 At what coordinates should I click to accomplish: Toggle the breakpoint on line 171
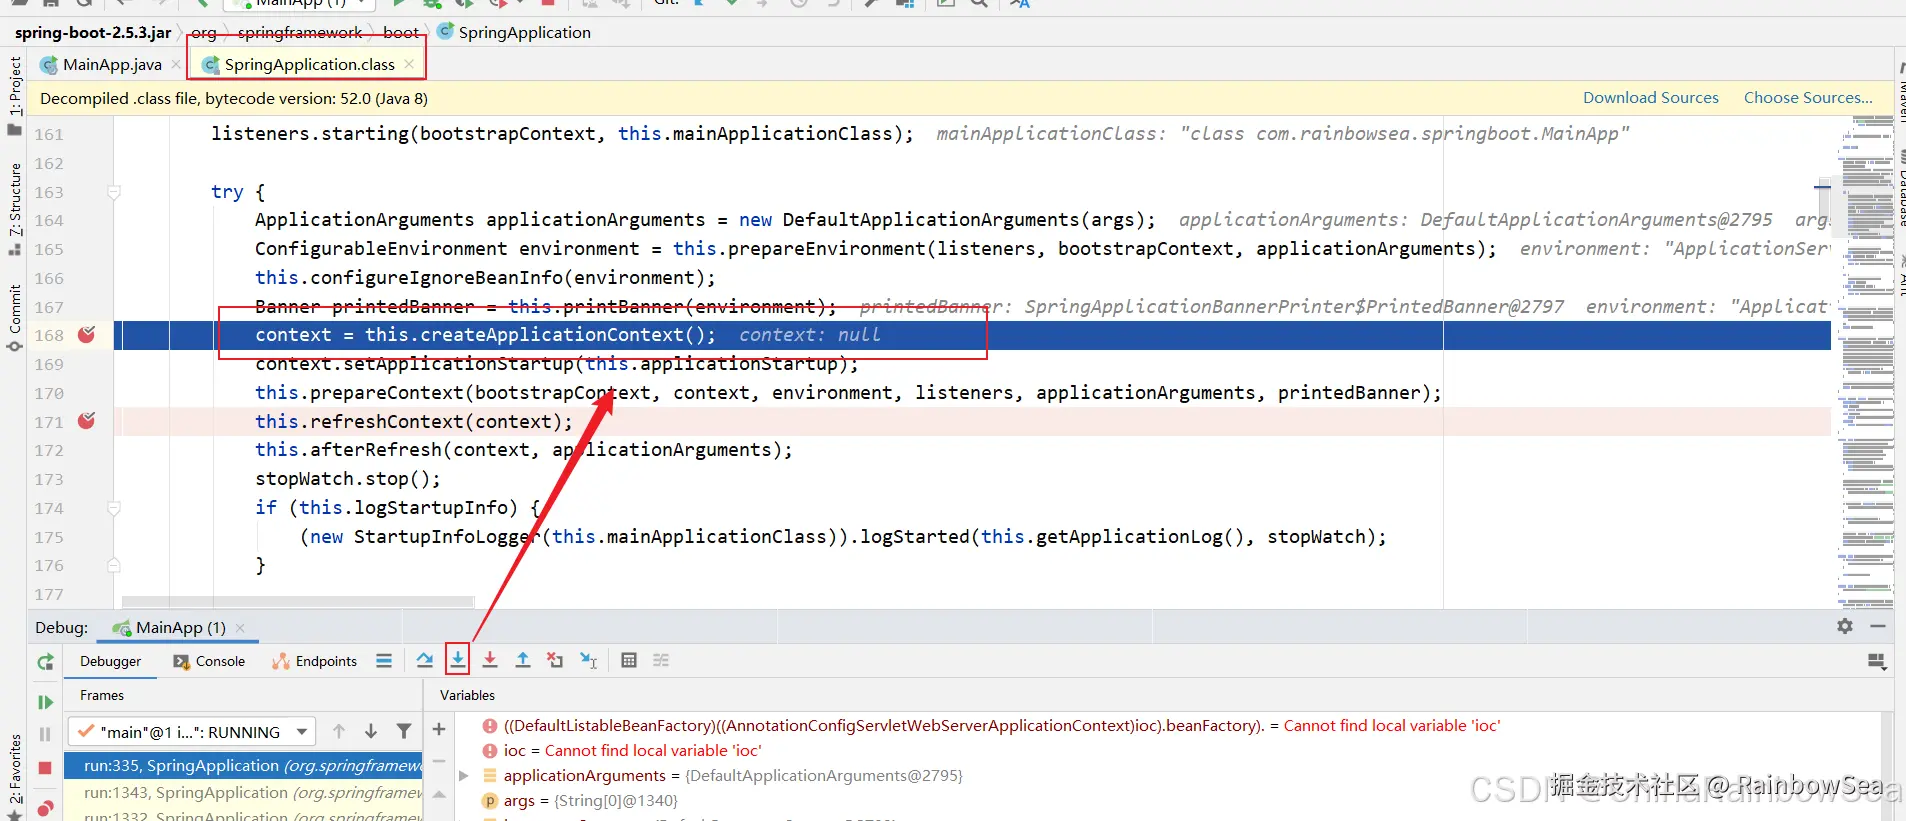click(87, 421)
